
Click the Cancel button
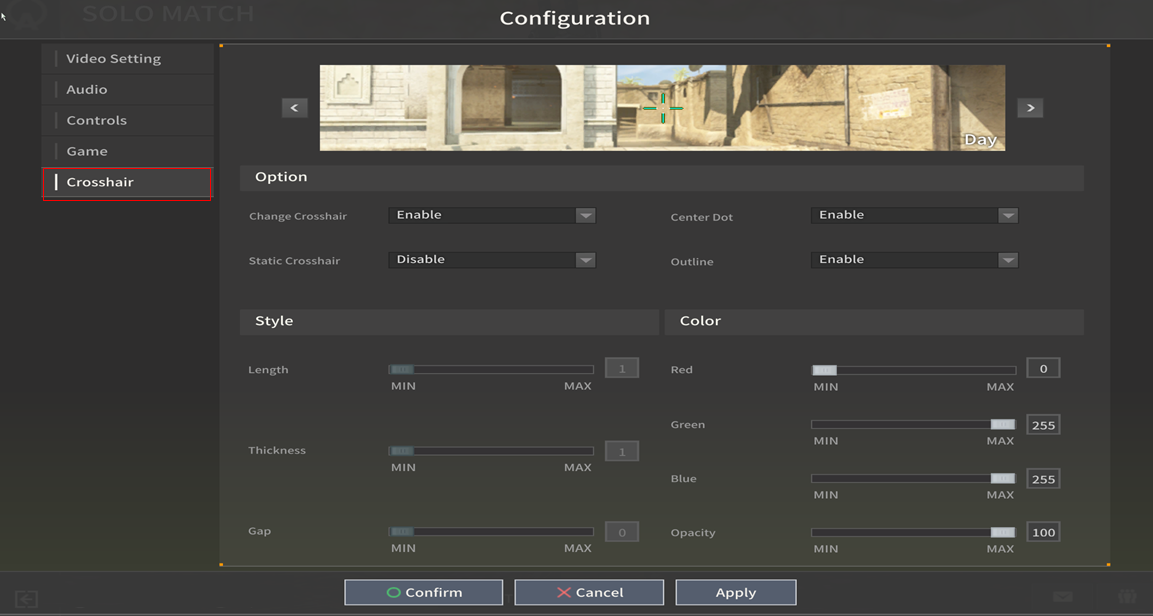tap(589, 592)
